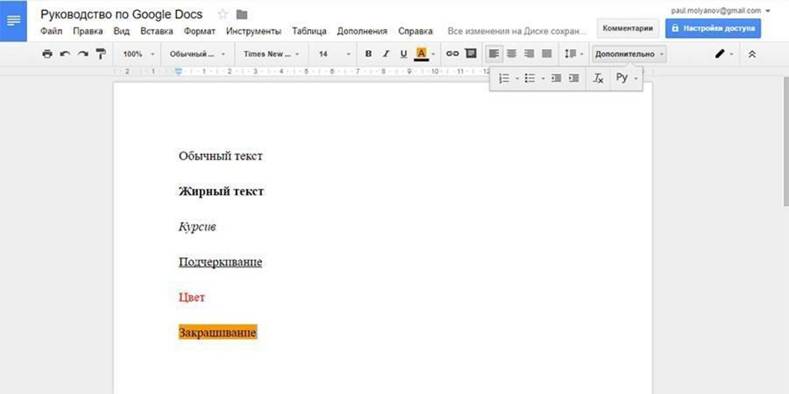Screen dimensions: 789x394
Task: Open the Формат menu
Action: tap(199, 31)
